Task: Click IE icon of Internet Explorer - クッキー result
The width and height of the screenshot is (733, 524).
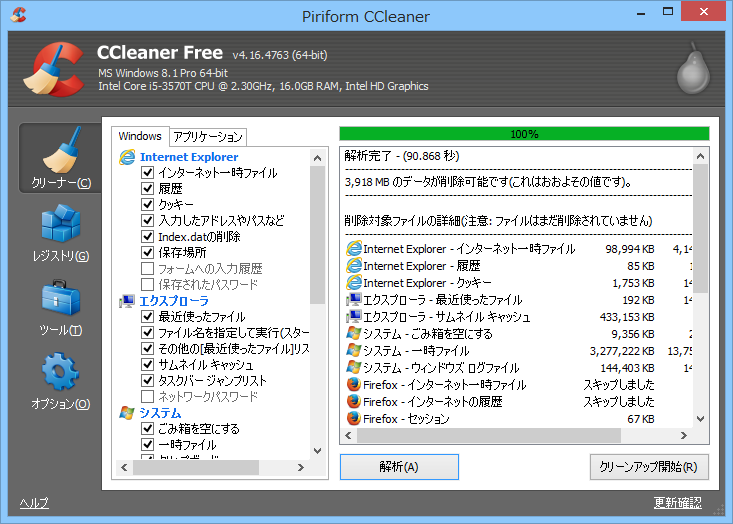Action: [x=354, y=283]
